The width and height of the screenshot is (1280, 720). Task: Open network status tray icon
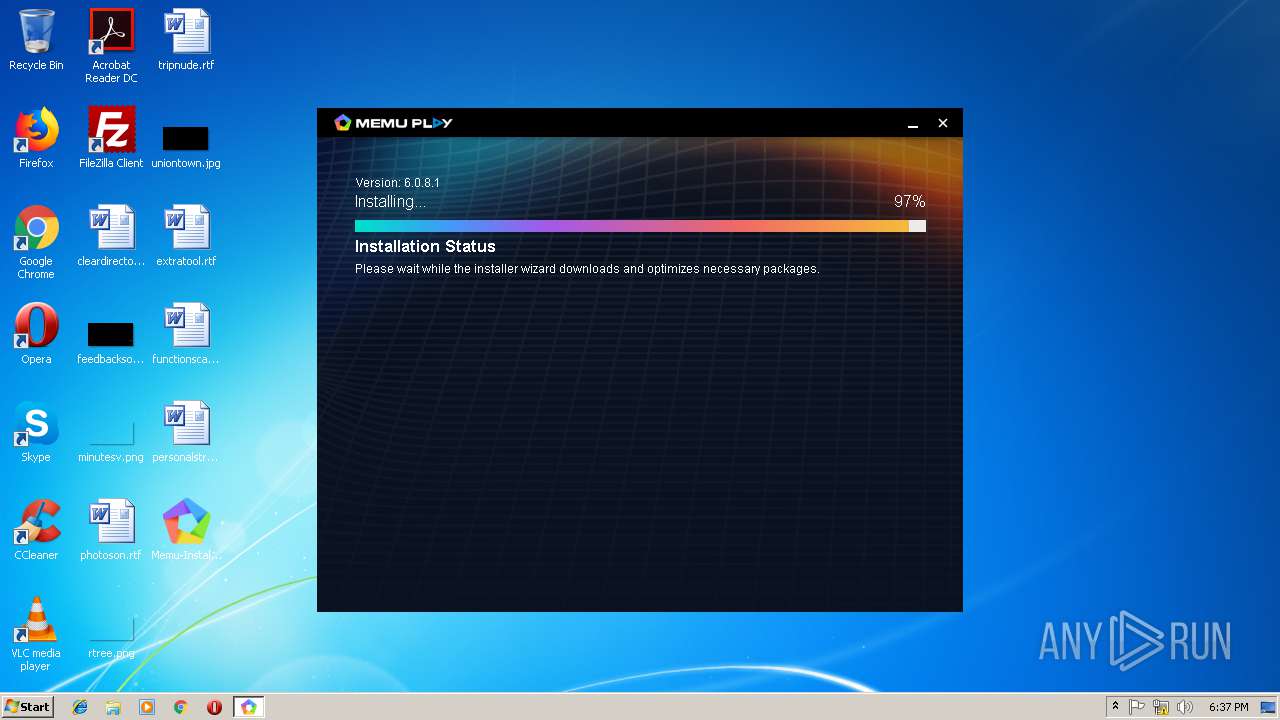(1161, 707)
